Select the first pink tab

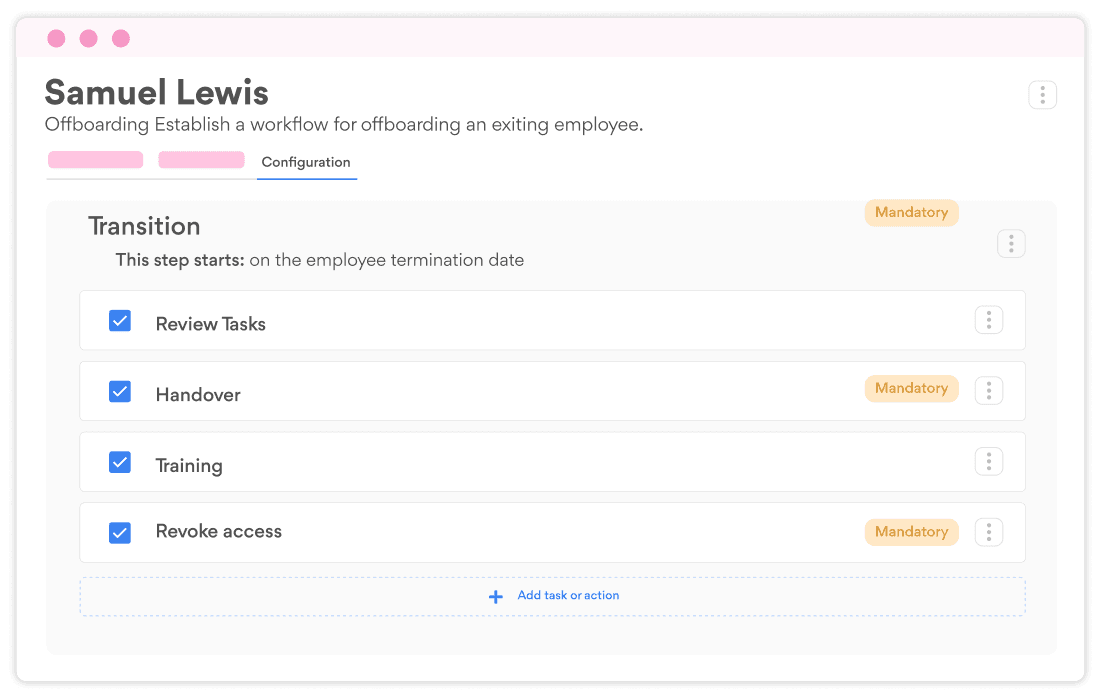tap(95, 159)
